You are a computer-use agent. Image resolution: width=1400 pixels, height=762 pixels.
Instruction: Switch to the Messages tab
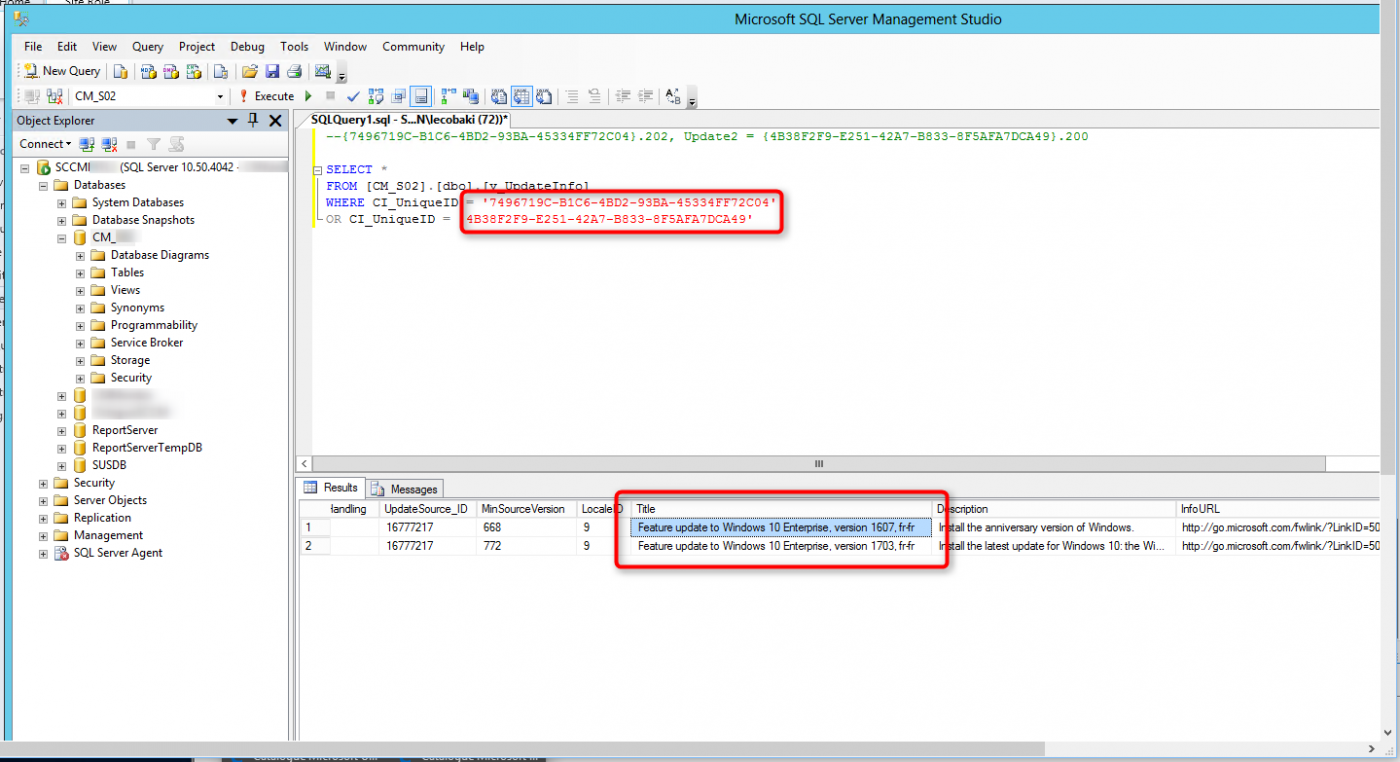click(x=404, y=488)
